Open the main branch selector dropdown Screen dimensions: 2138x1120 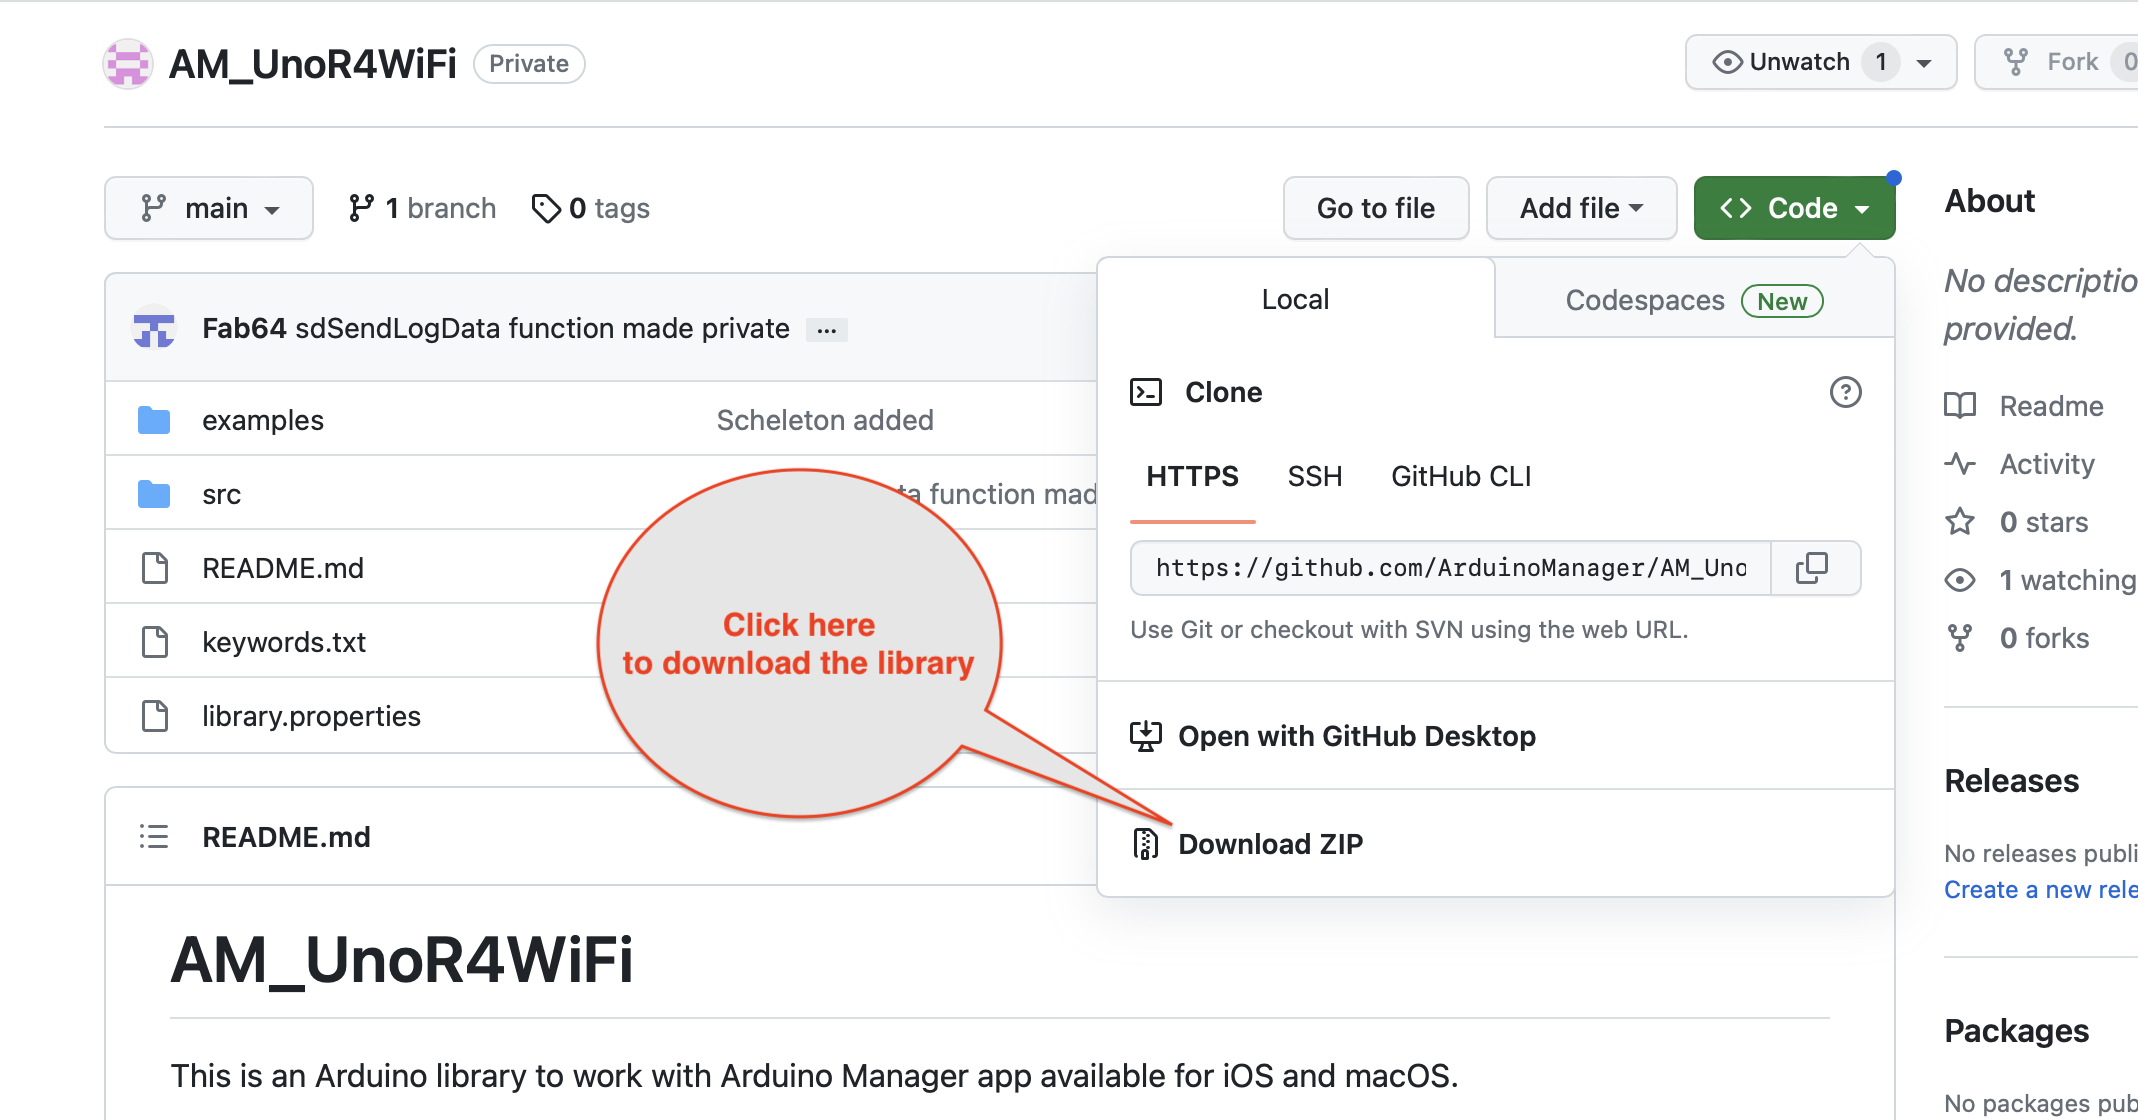209,208
